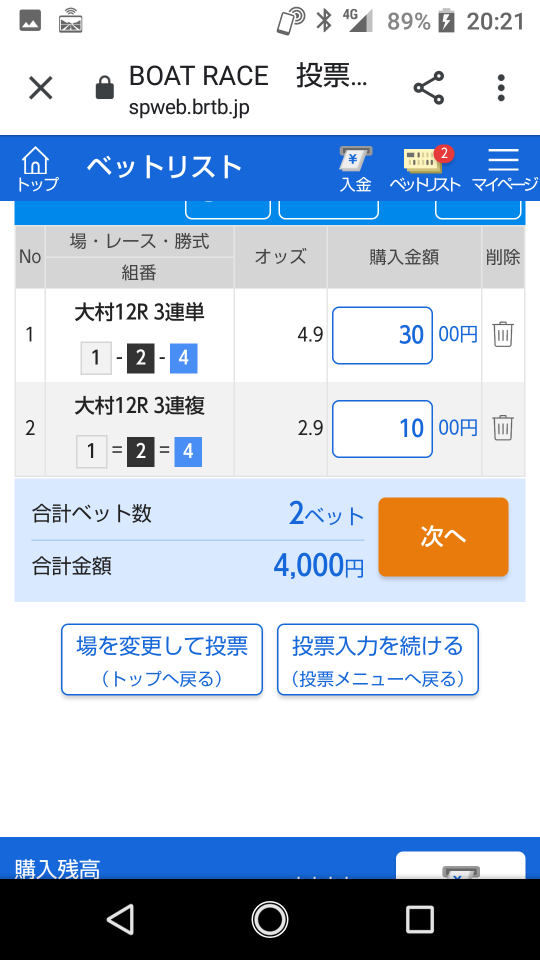Screen dimensions: 540x960
Task: Tap the Top home icon
Action: click(37, 168)
